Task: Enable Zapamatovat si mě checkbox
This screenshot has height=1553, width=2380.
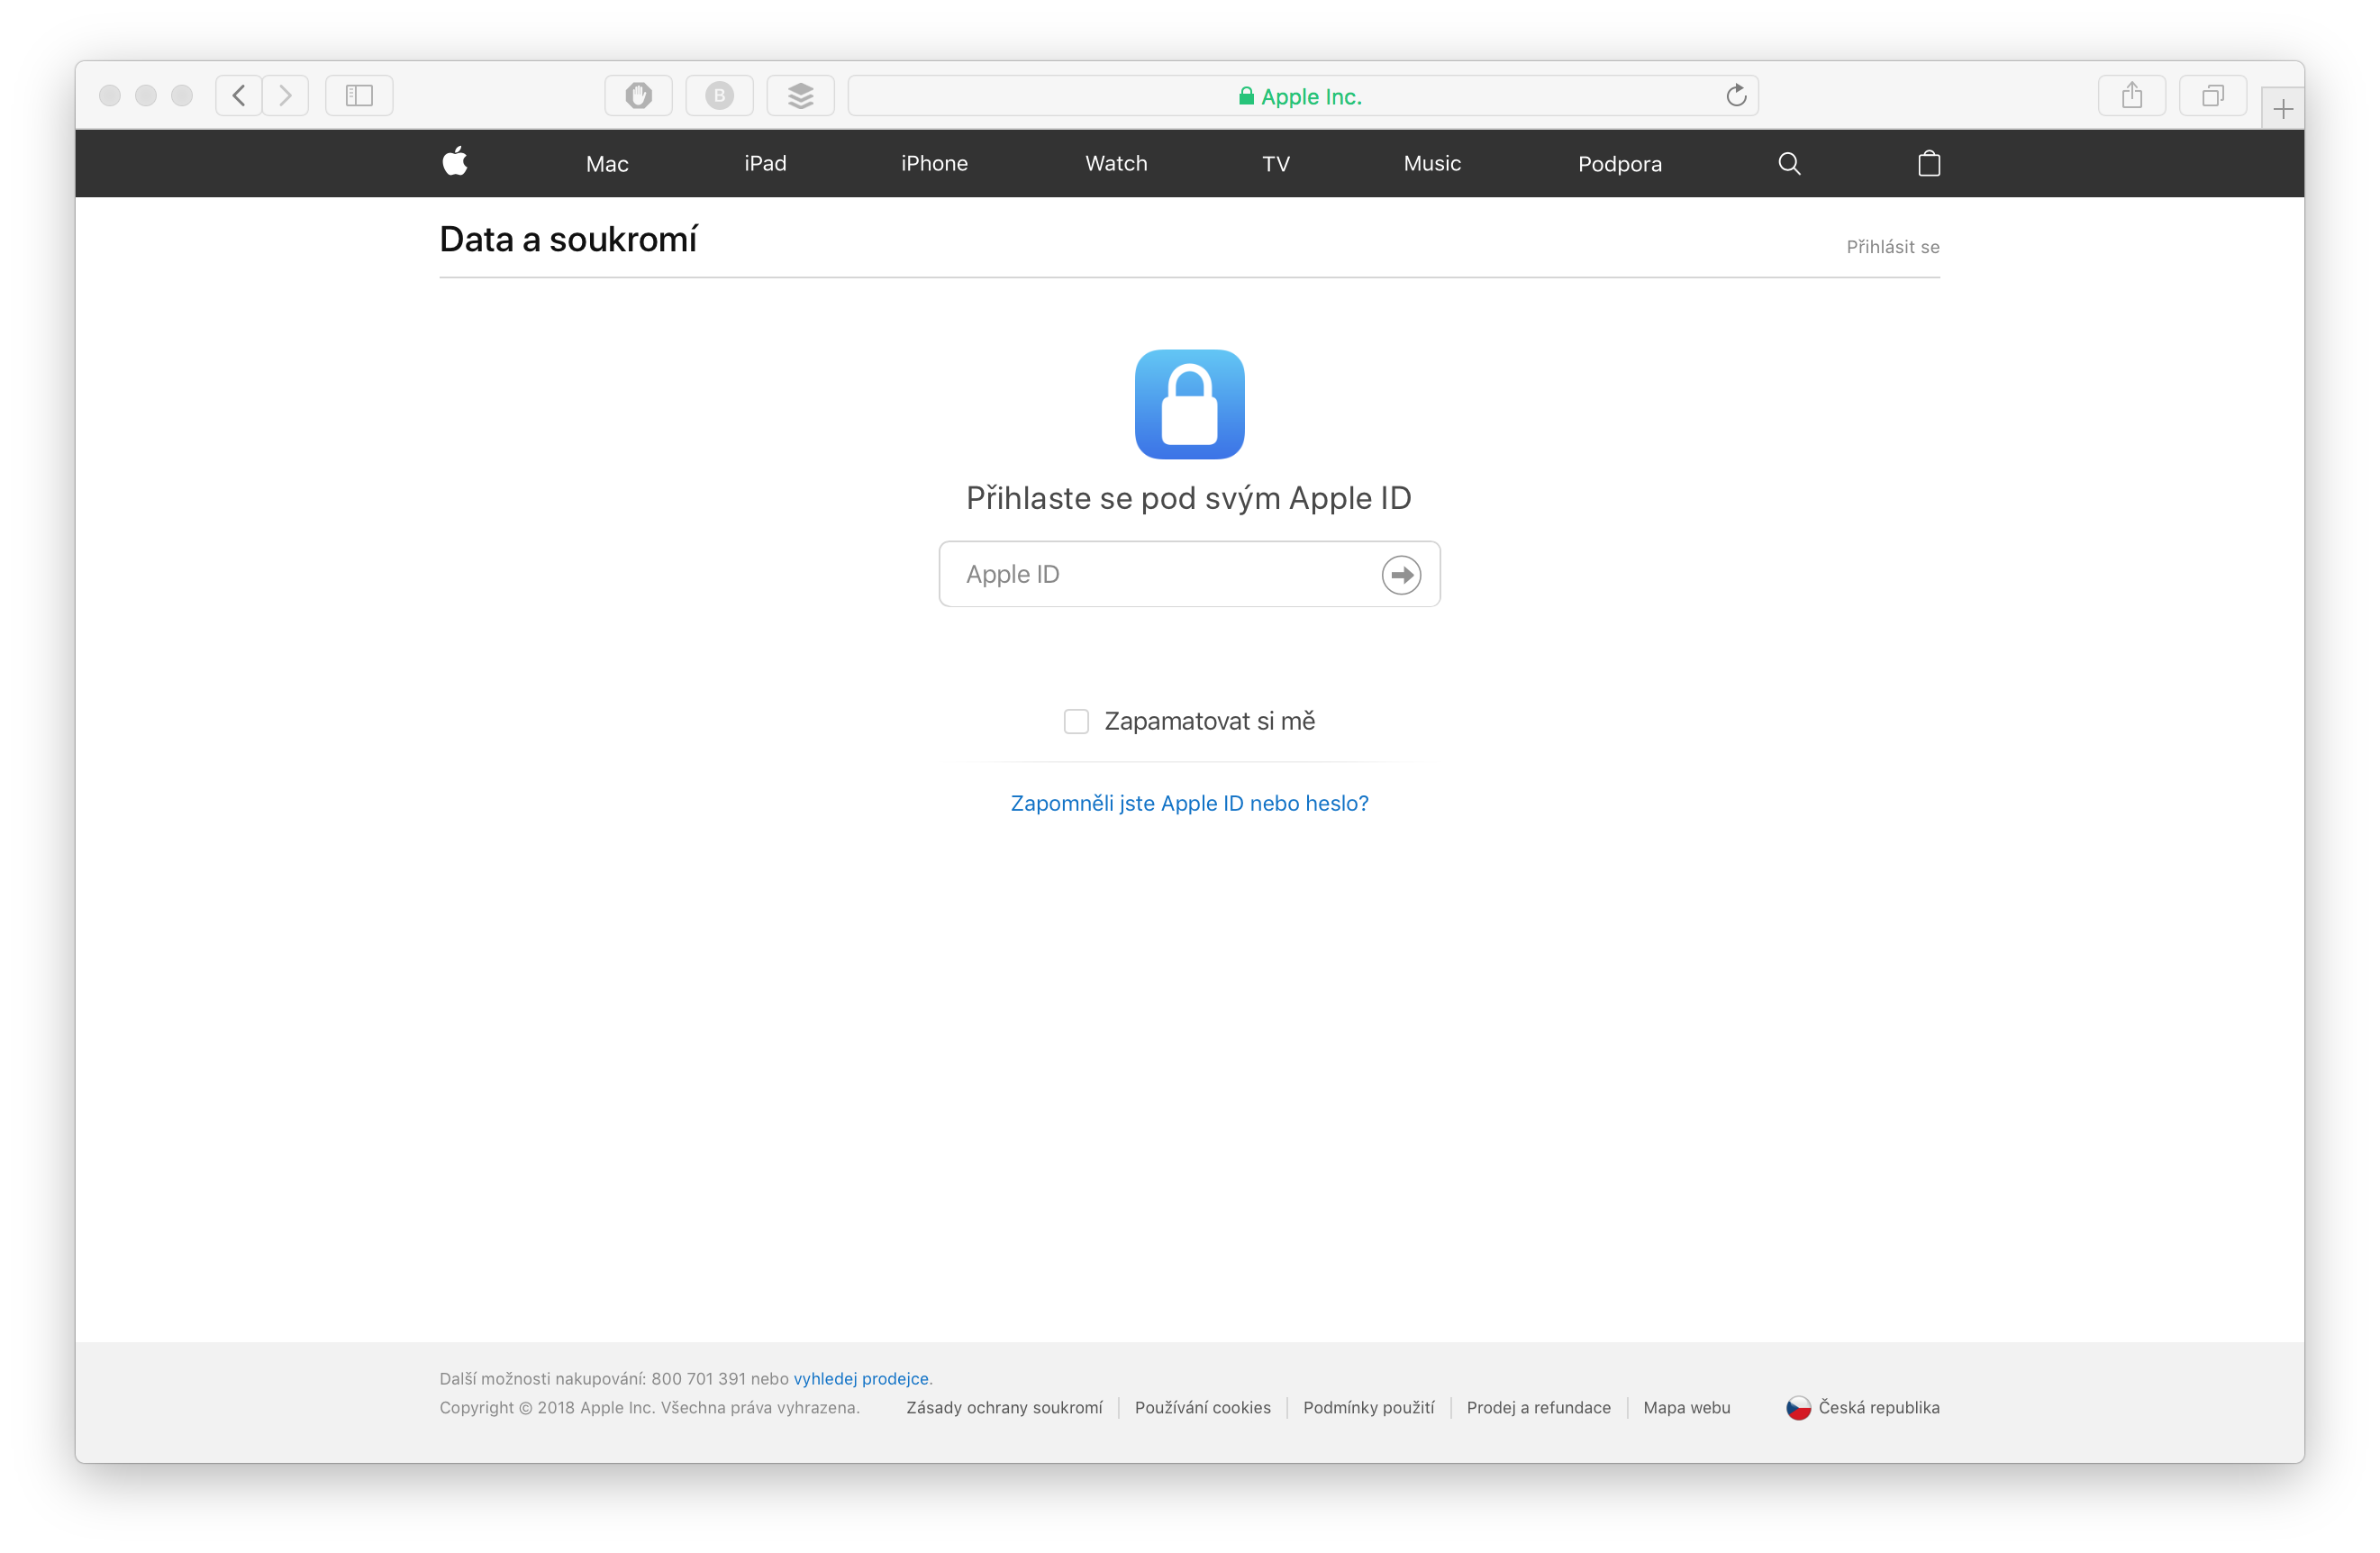Action: click(1076, 721)
